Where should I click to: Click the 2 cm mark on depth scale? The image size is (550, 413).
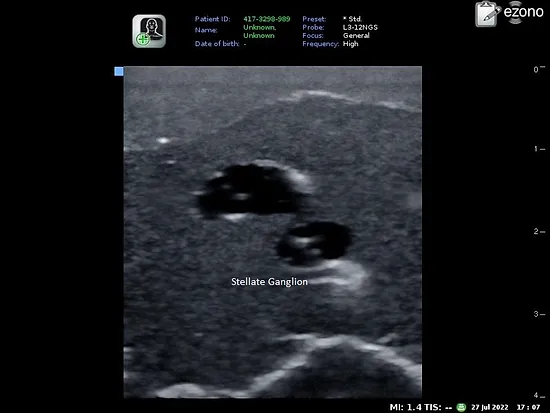point(539,231)
